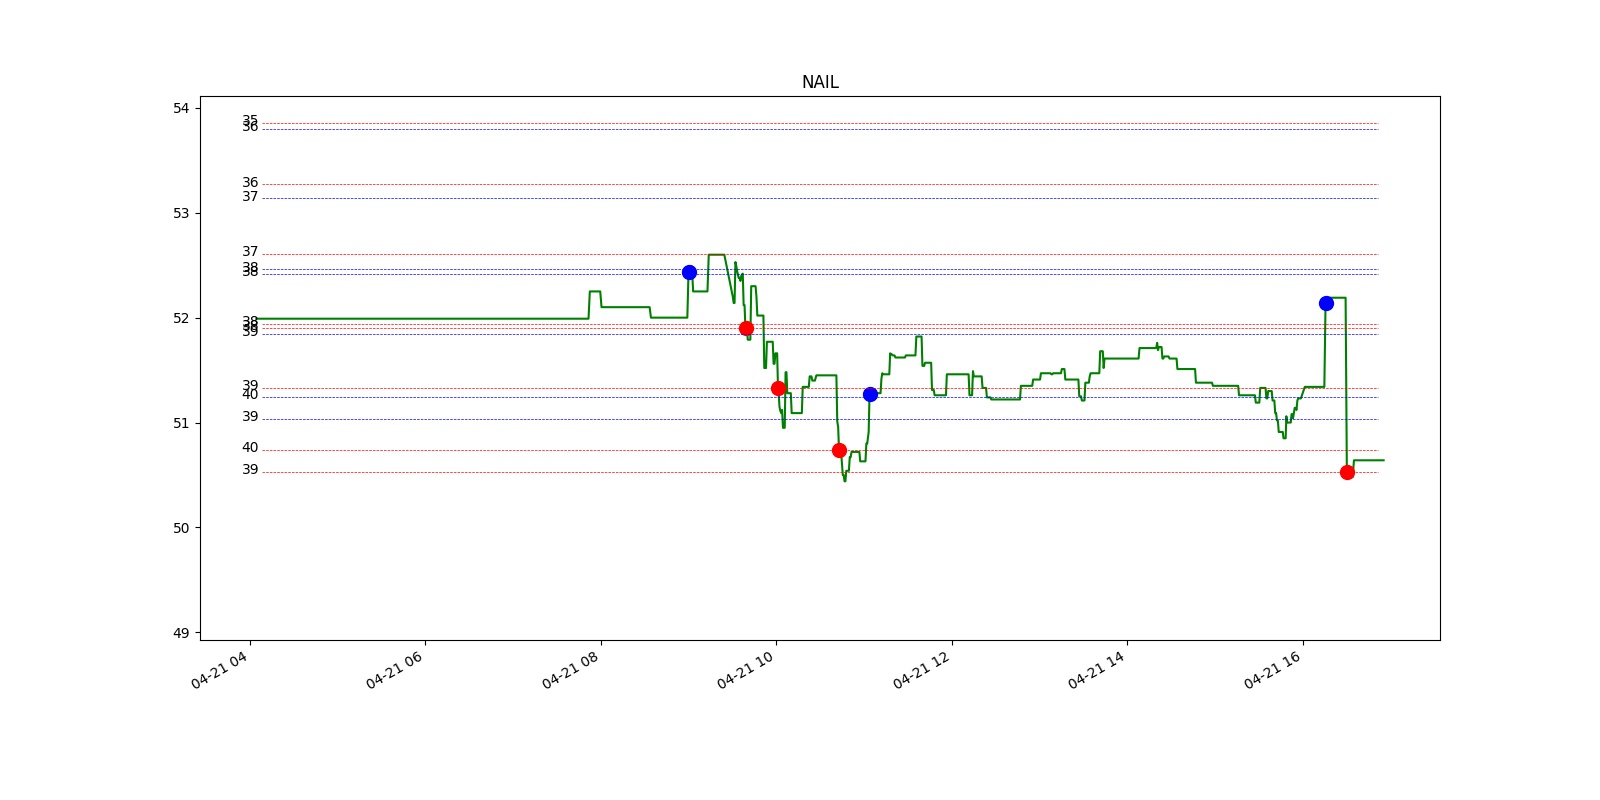Viewport: 1600px width, 800px height.
Task: Select the red marker at 51.9 before 10:00
Action: pyautogui.click(x=746, y=328)
